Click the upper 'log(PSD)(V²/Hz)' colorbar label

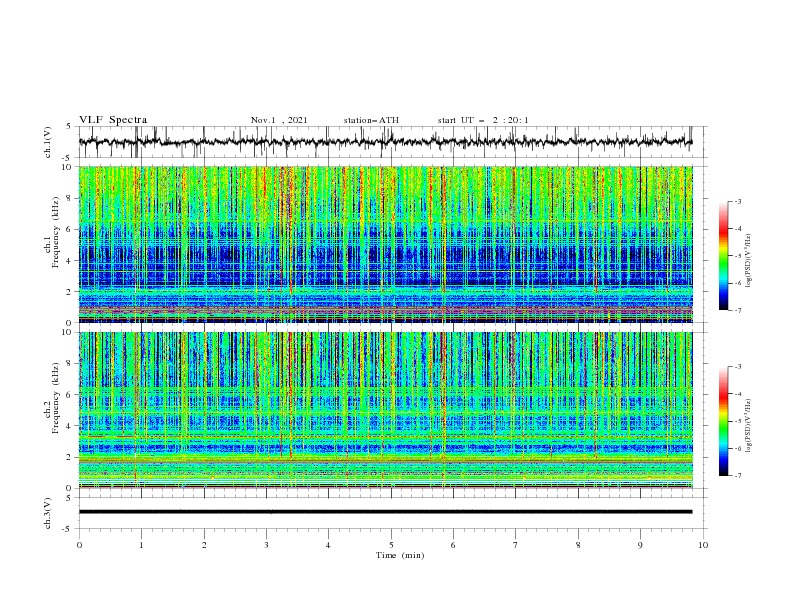(749, 261)
